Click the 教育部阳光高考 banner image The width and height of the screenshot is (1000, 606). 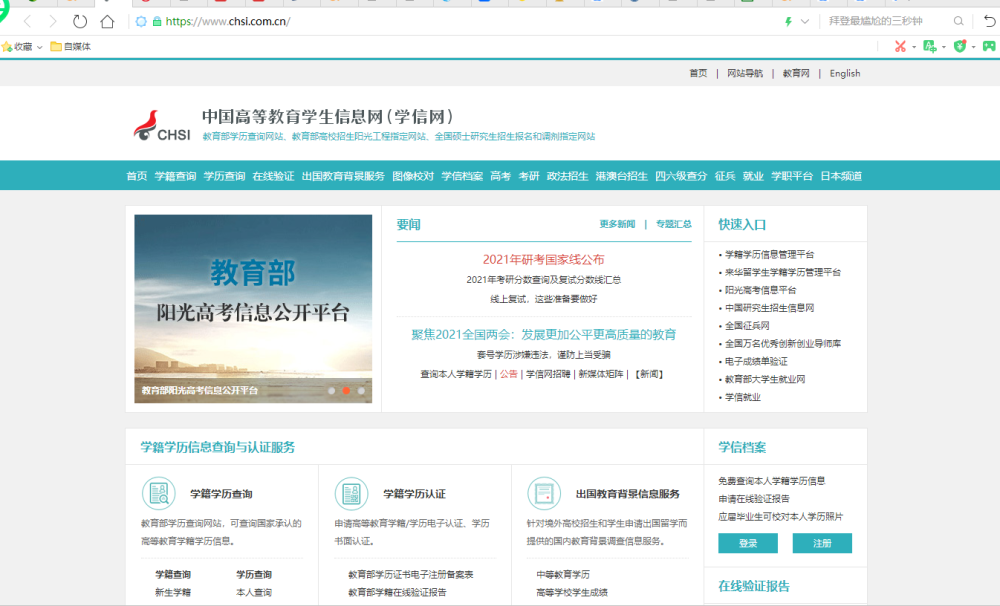click(253, 309)
